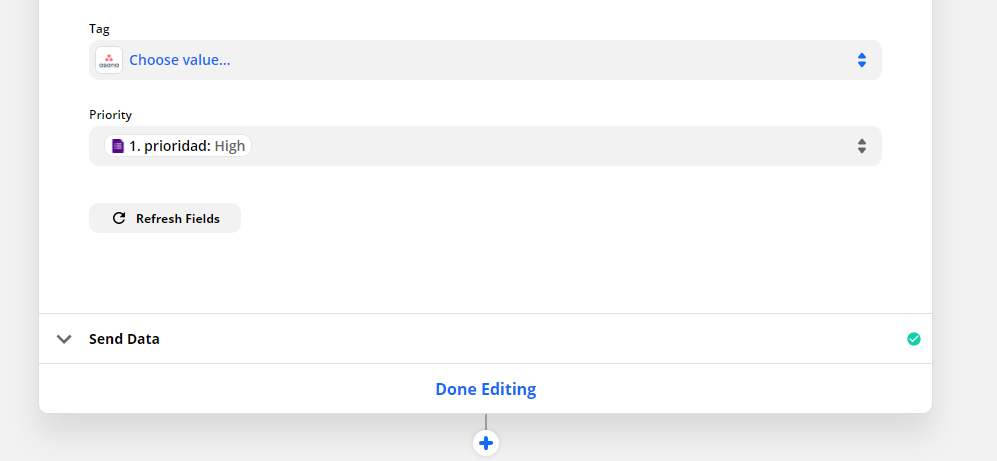
Task: Click the word 'High' in priority pill
Action: point(230,146)
